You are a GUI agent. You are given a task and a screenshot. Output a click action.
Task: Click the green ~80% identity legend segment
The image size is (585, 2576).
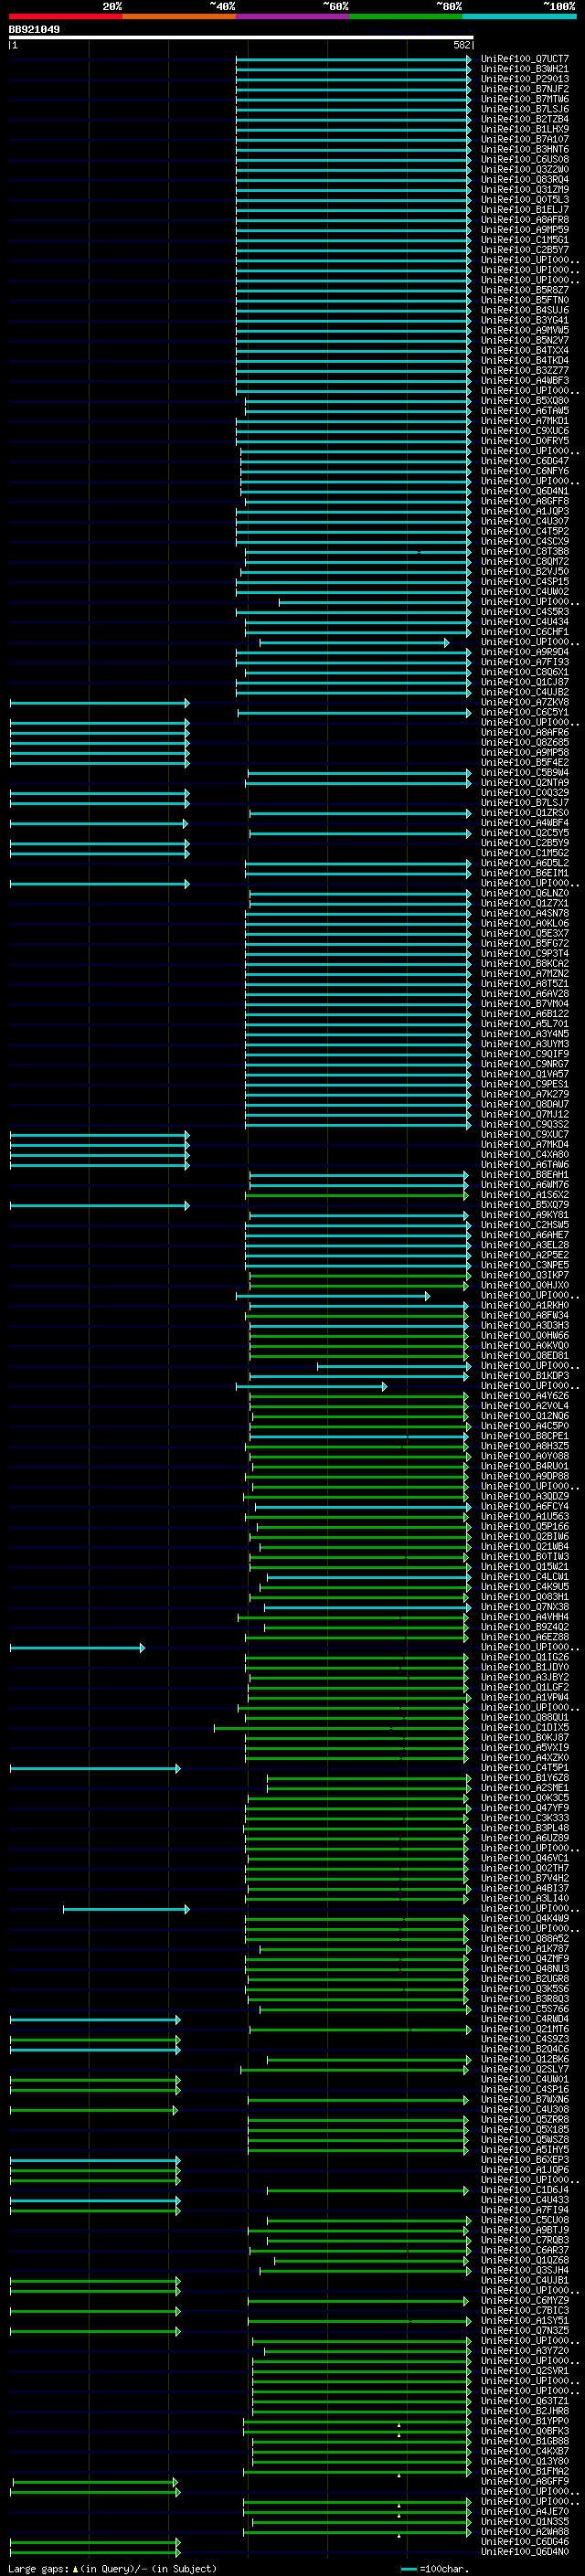(406, 16)
